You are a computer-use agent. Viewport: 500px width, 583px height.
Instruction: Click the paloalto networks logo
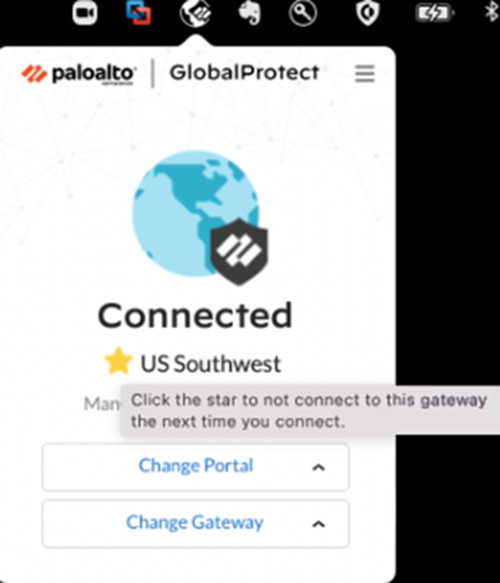coord(79,74)
